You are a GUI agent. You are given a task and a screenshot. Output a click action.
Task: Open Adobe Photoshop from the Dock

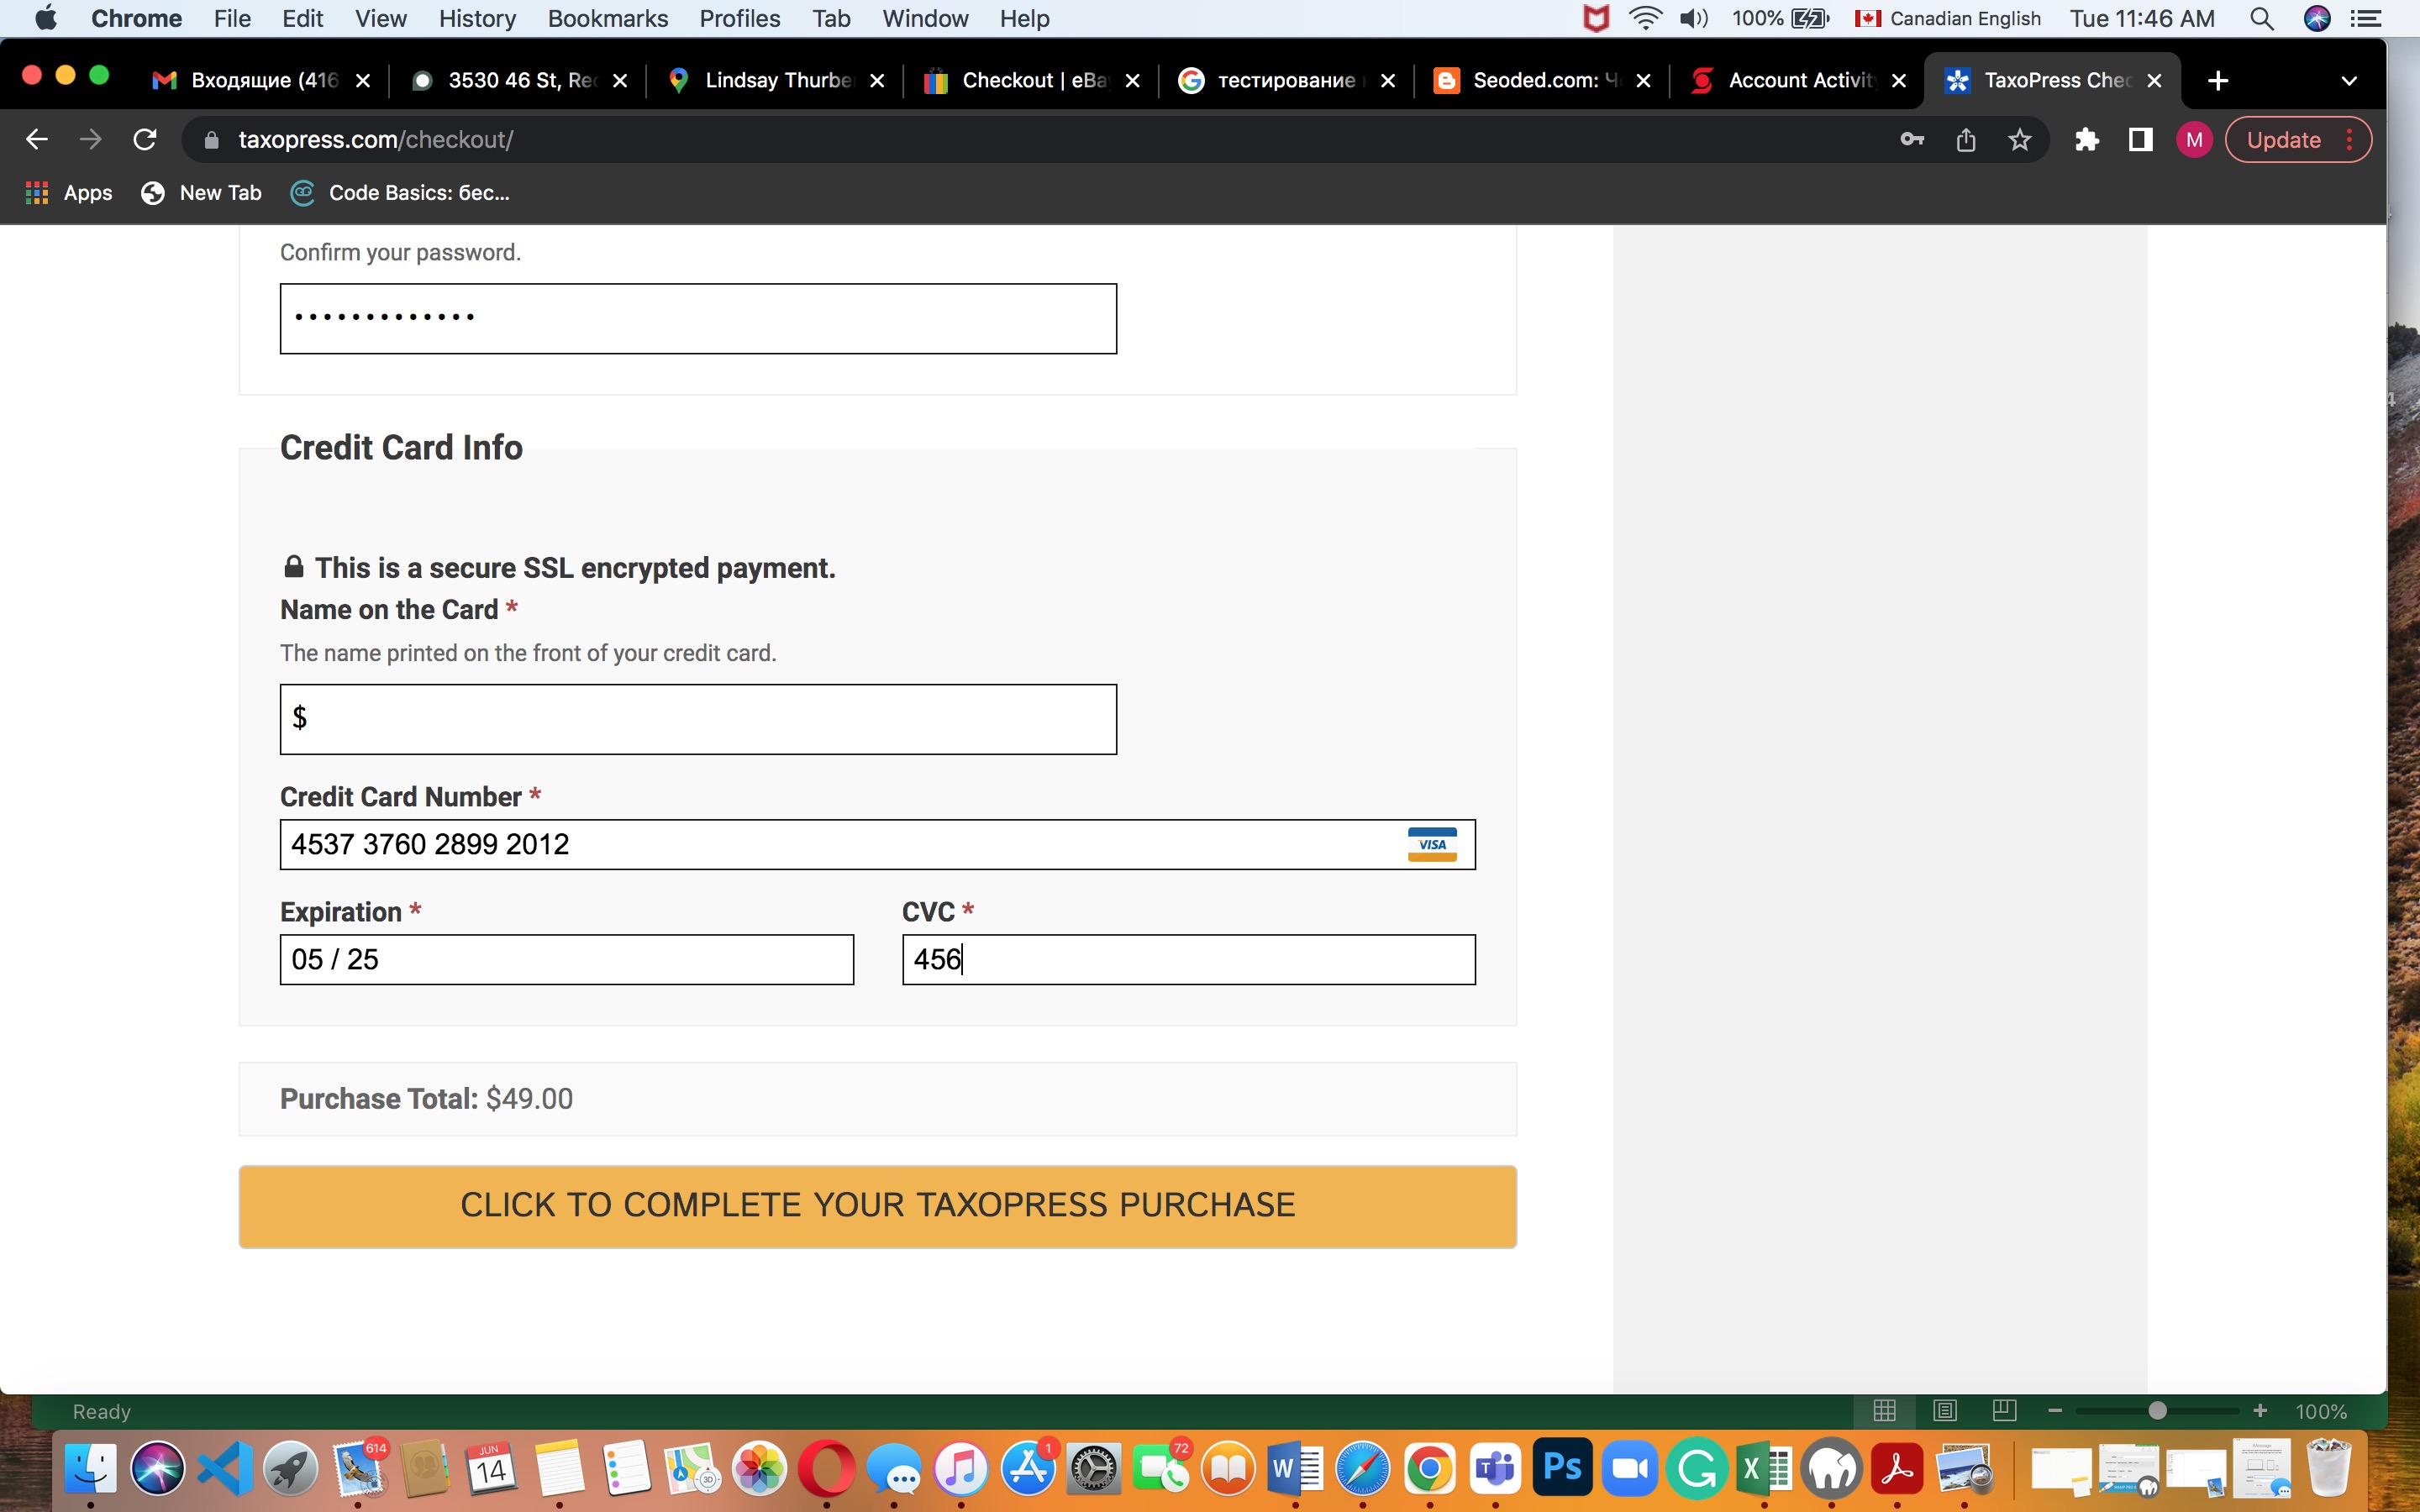[1562, 1468]
